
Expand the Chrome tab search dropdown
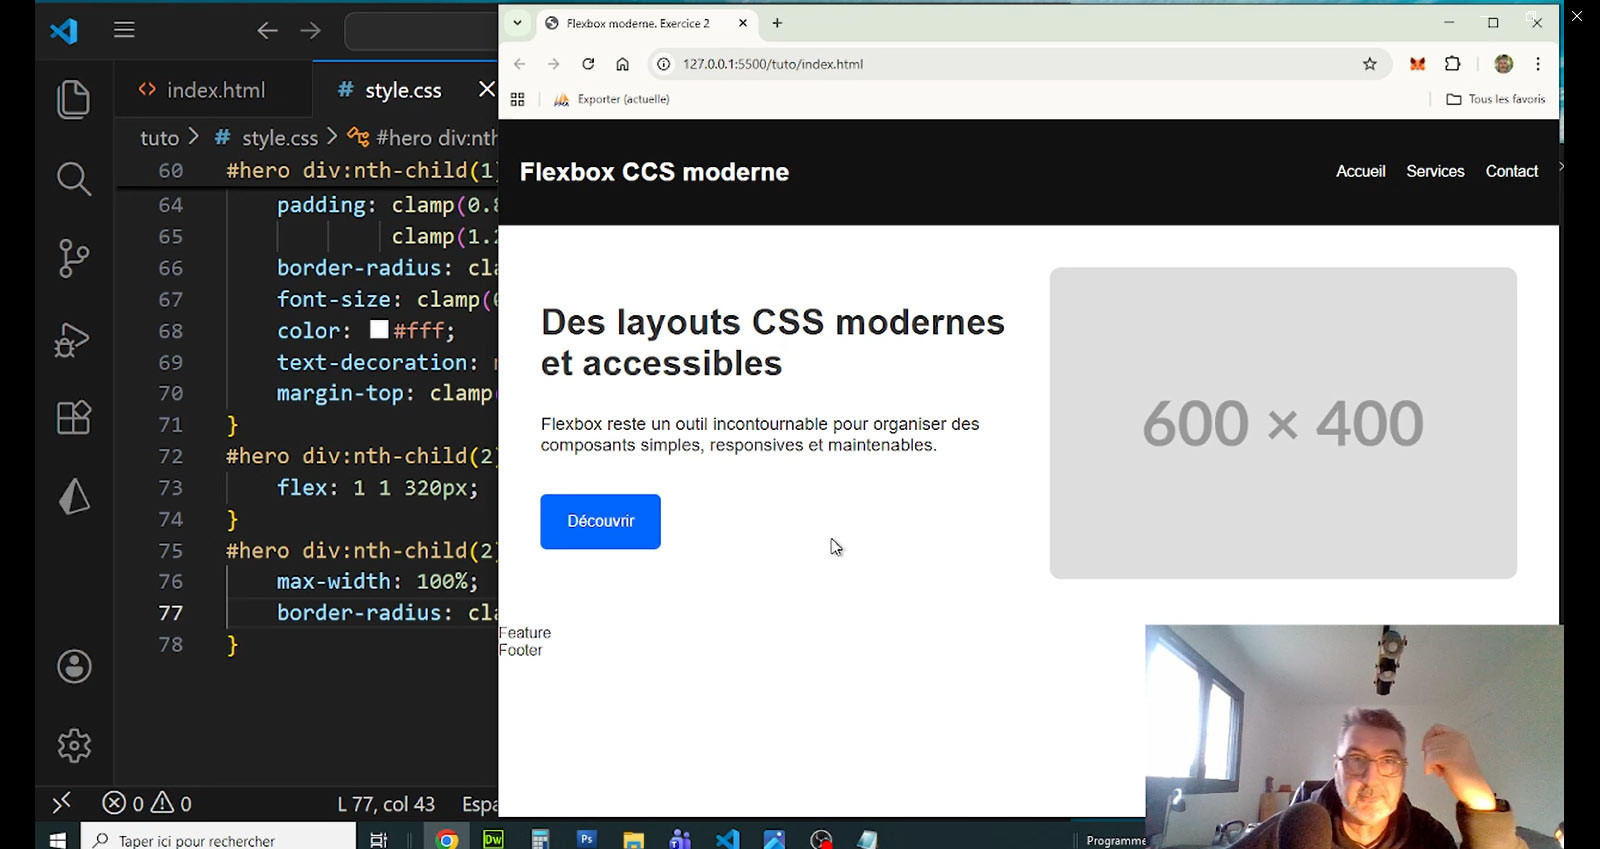pyautogui.click(x=517, y=23)
